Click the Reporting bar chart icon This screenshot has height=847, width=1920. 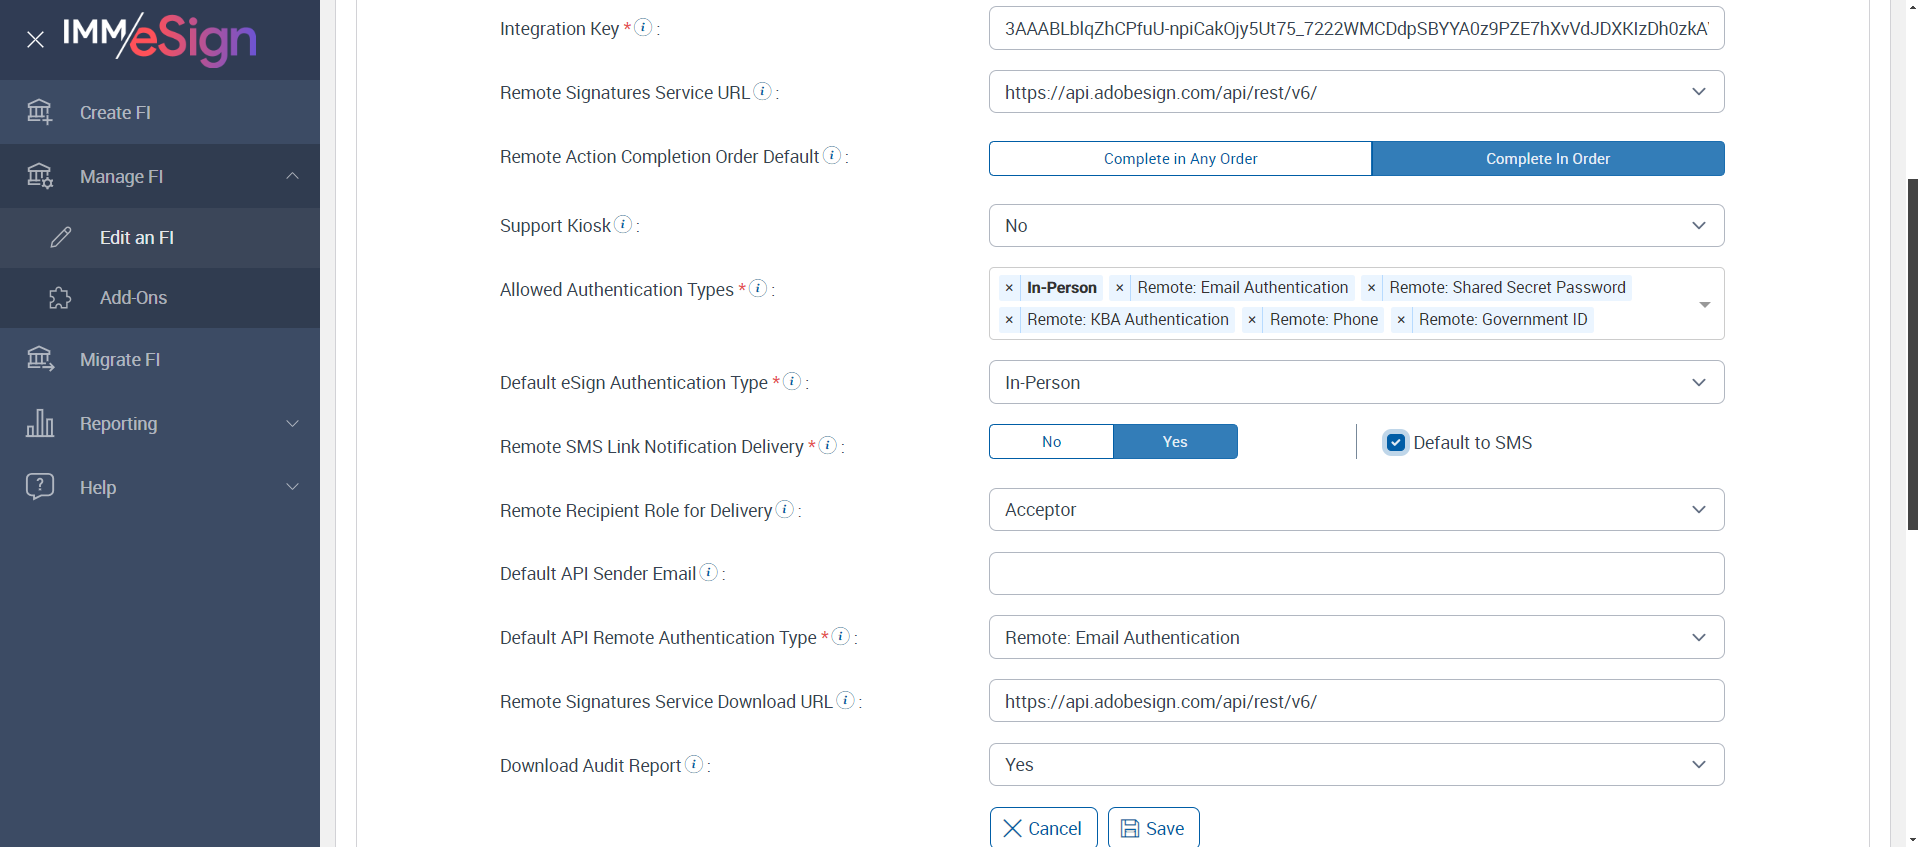click(40, 423)
